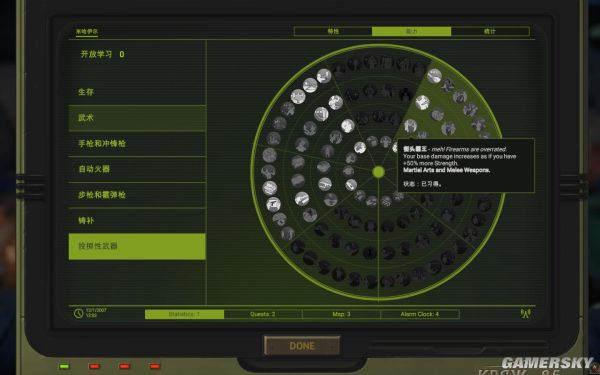Choose the 武术 skill category
Screen dimensions: 600x375
pos(137,118)
